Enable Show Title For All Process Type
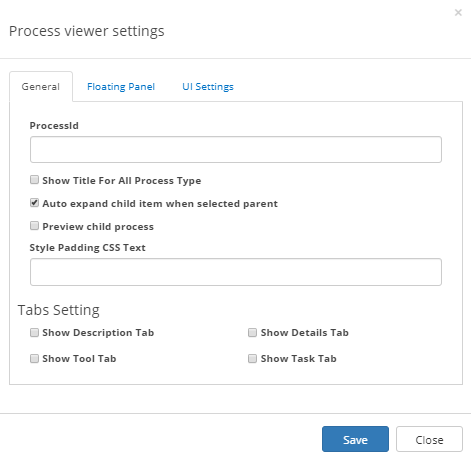Image resolution: width=471 pixels, height=462 pixels. coord(34,180)
